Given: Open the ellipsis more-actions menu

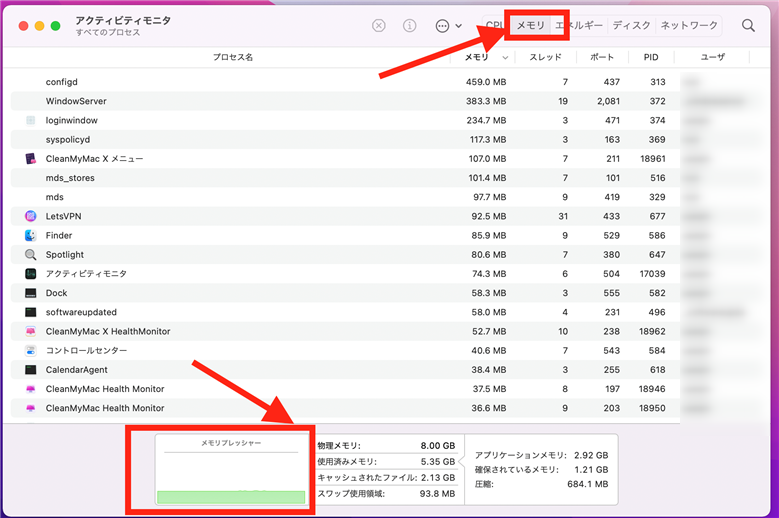Looking at the screenshot, I should click(x=448, y=26).
